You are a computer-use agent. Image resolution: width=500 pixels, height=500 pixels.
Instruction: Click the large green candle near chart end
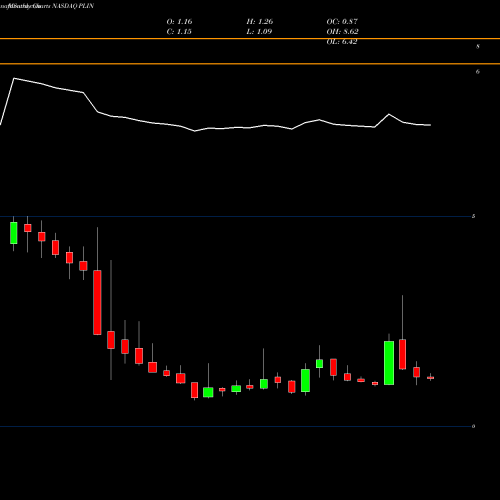(389, 363)
